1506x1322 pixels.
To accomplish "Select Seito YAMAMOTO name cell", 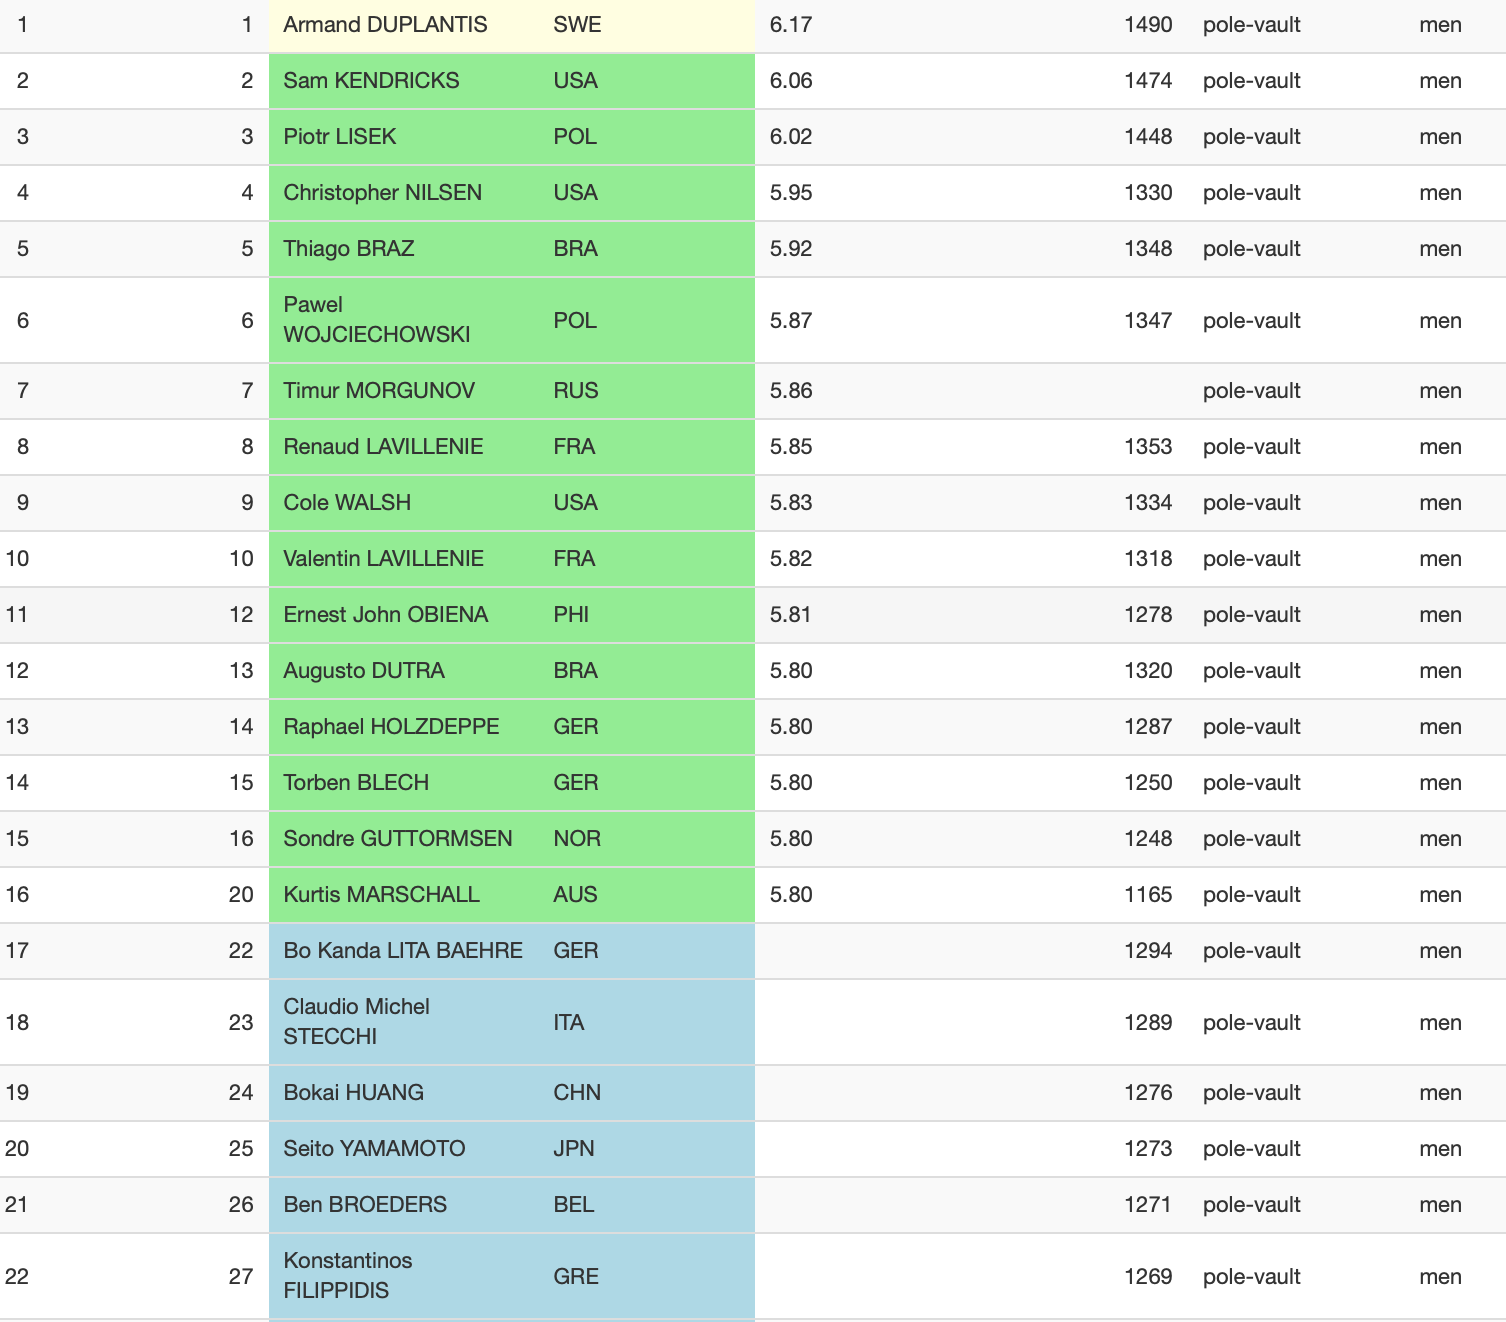I will coord(374,1149).
